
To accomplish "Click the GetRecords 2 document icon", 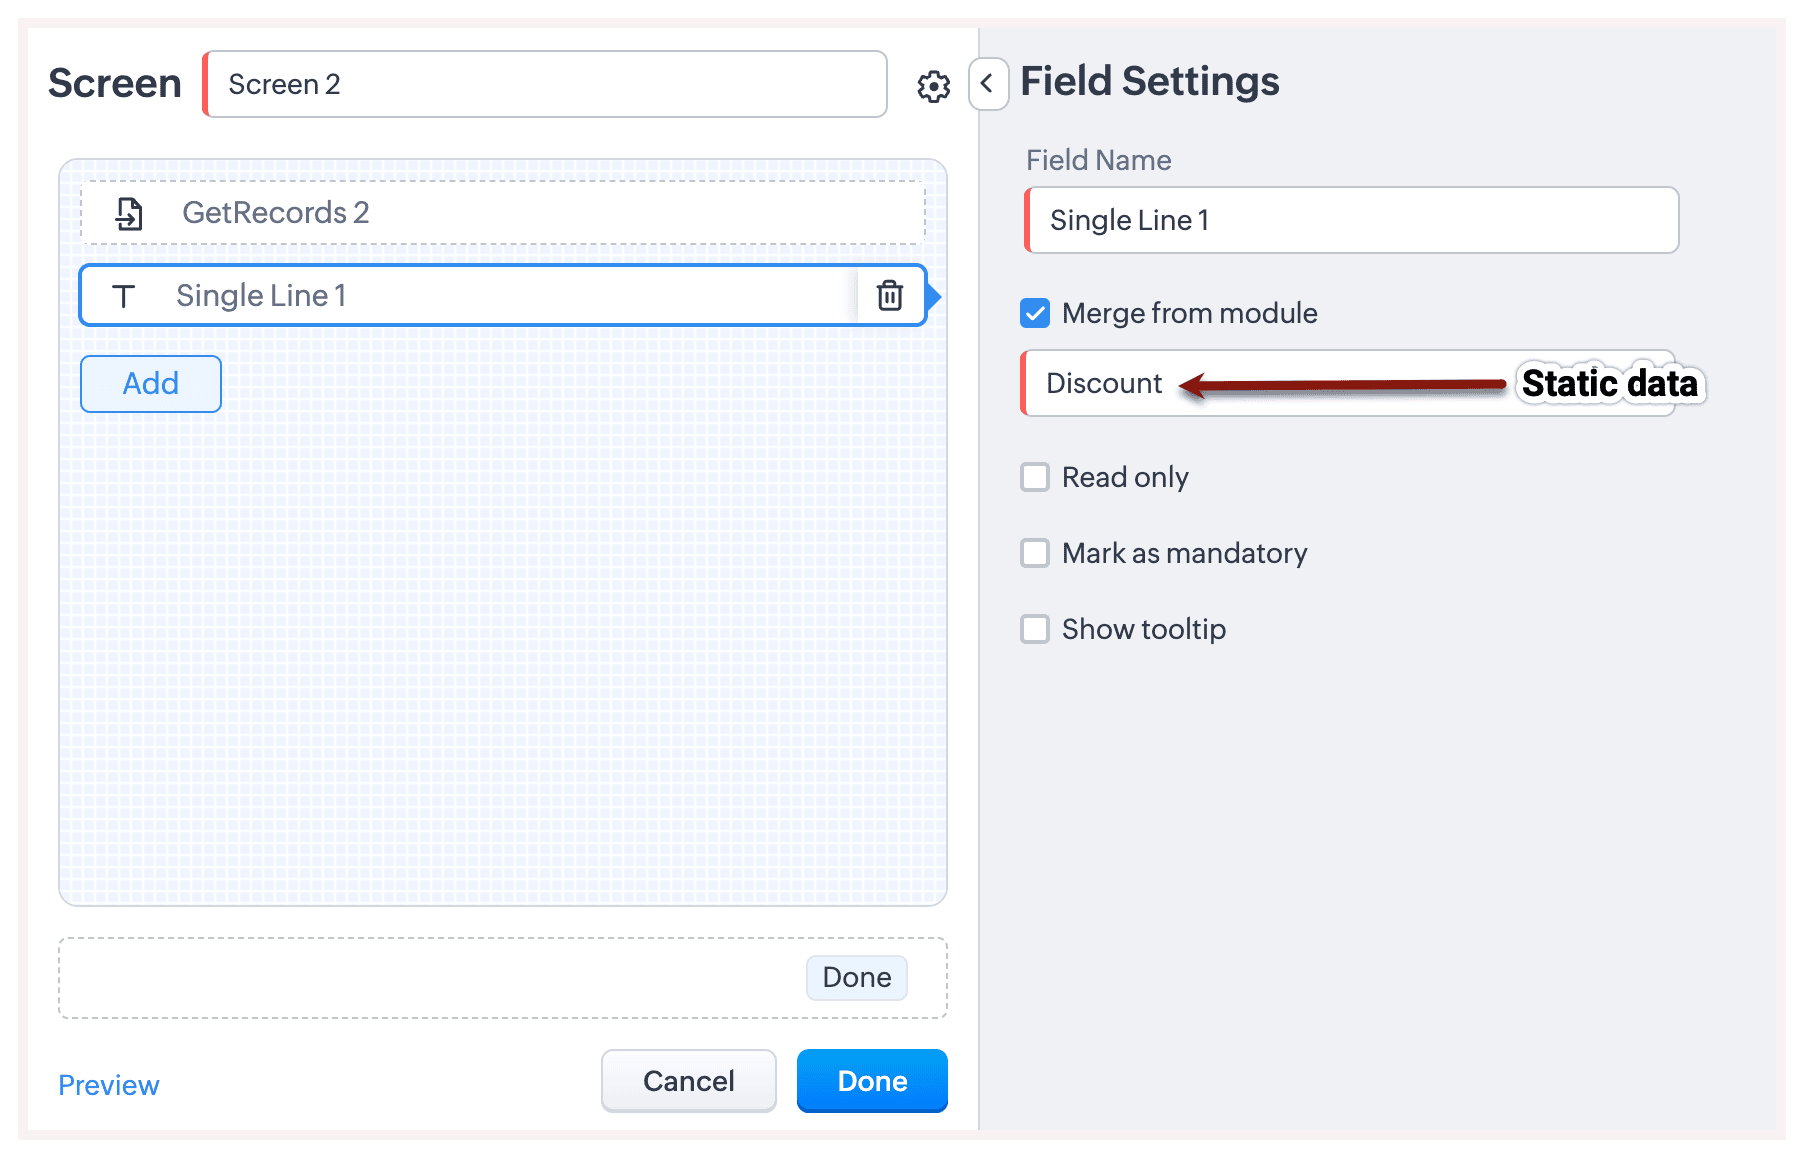I will 129,213.
